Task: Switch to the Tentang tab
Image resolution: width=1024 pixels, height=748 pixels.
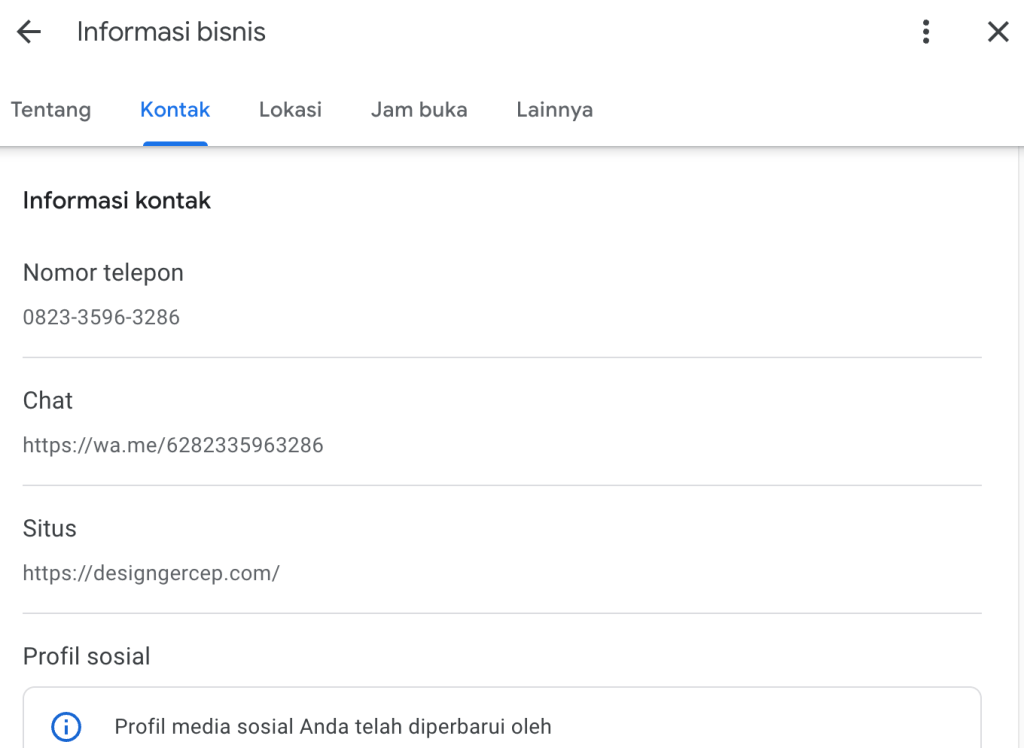Action: (51, 110)
